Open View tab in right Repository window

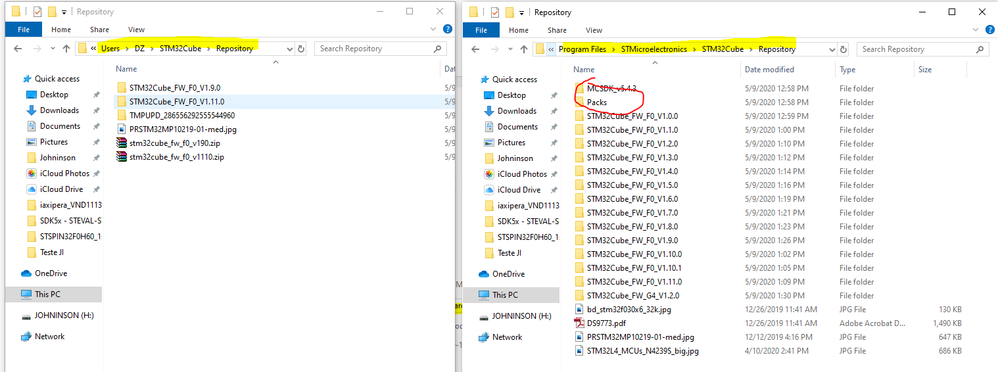594,30
